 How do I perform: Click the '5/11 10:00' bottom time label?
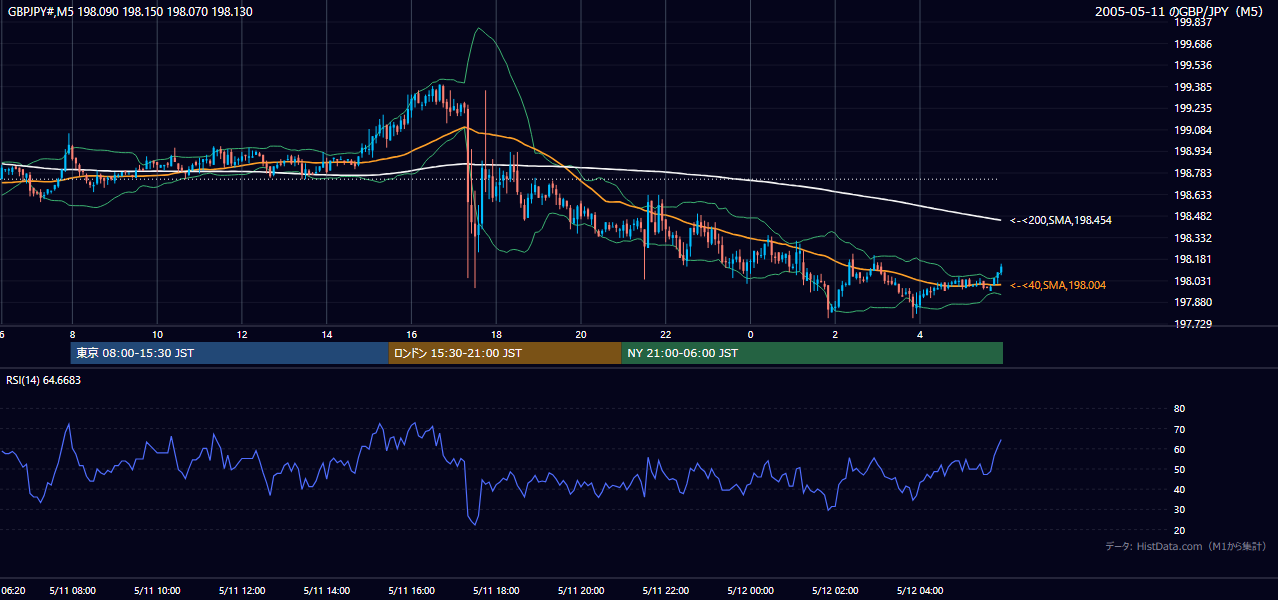[157, 591]
